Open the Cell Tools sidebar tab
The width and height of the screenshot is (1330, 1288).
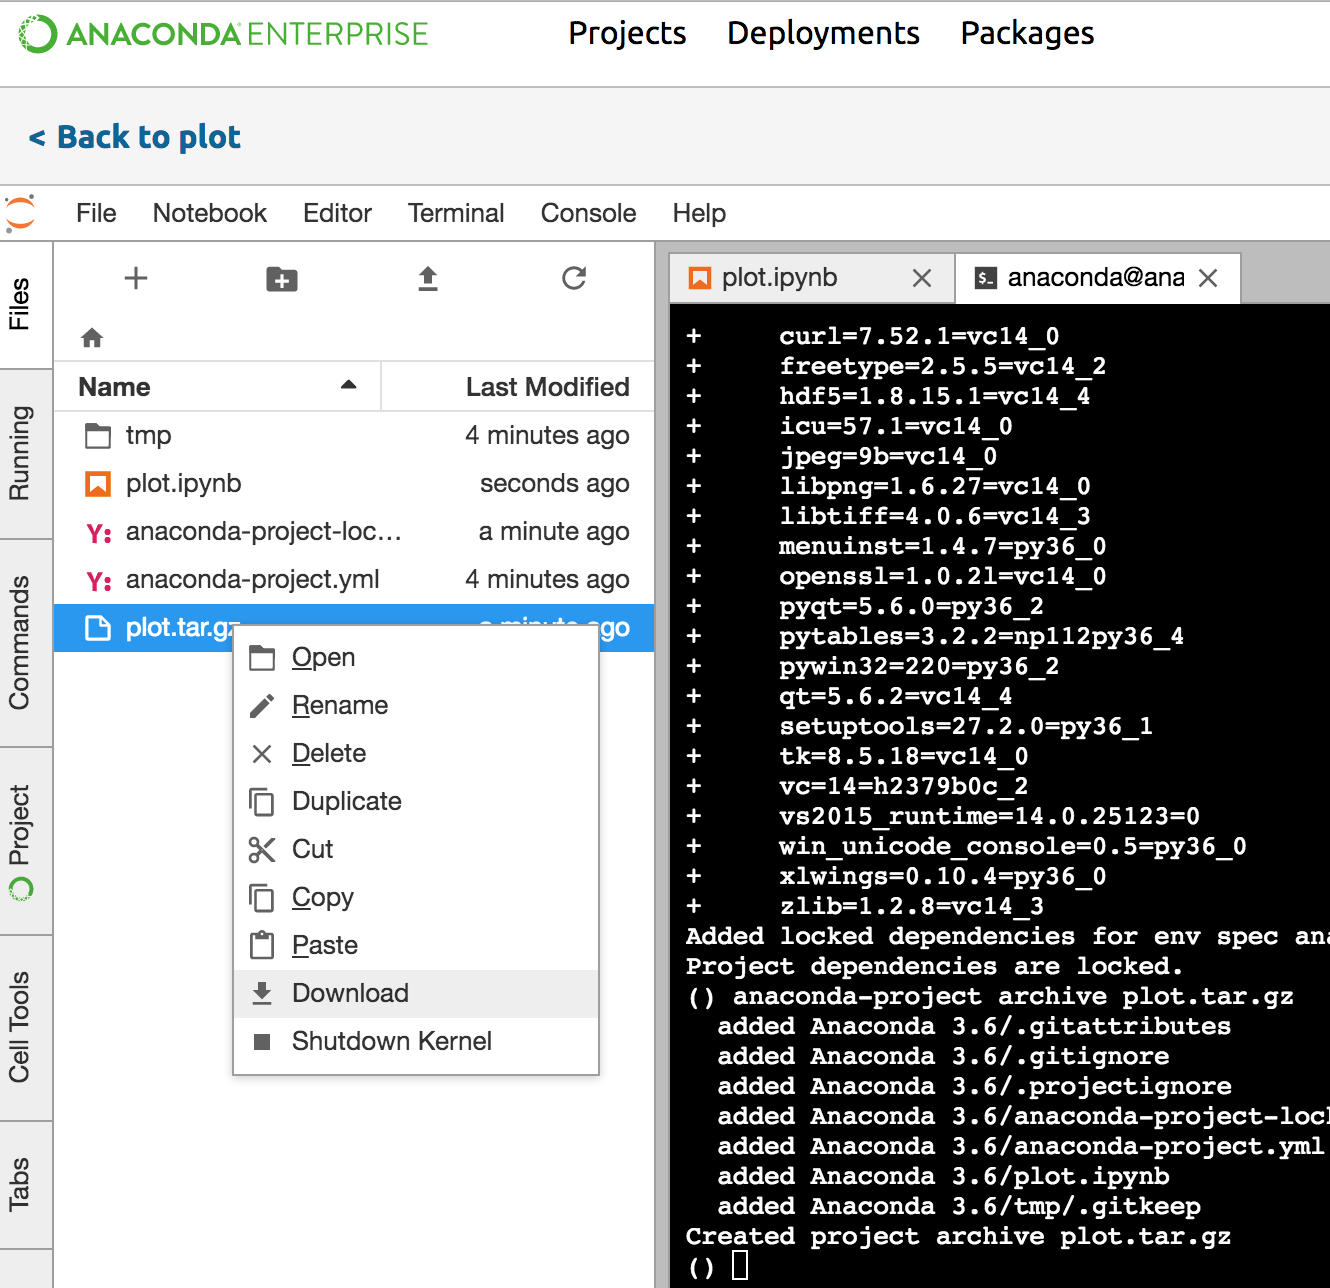coord(26,1028)
